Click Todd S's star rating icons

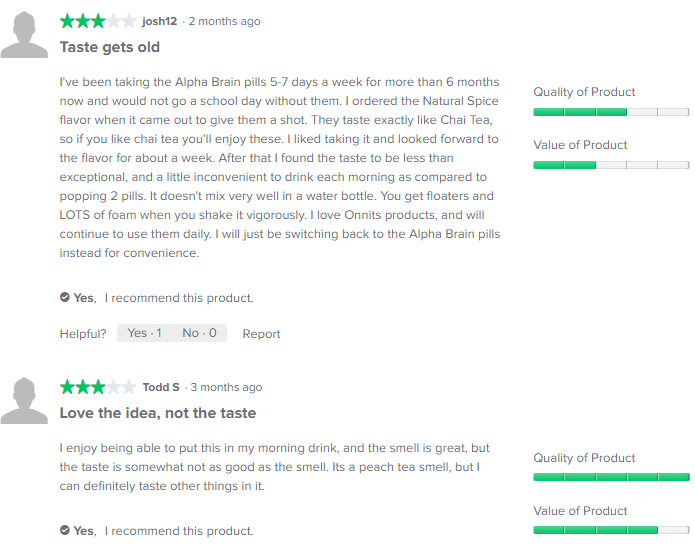(97, 387)
